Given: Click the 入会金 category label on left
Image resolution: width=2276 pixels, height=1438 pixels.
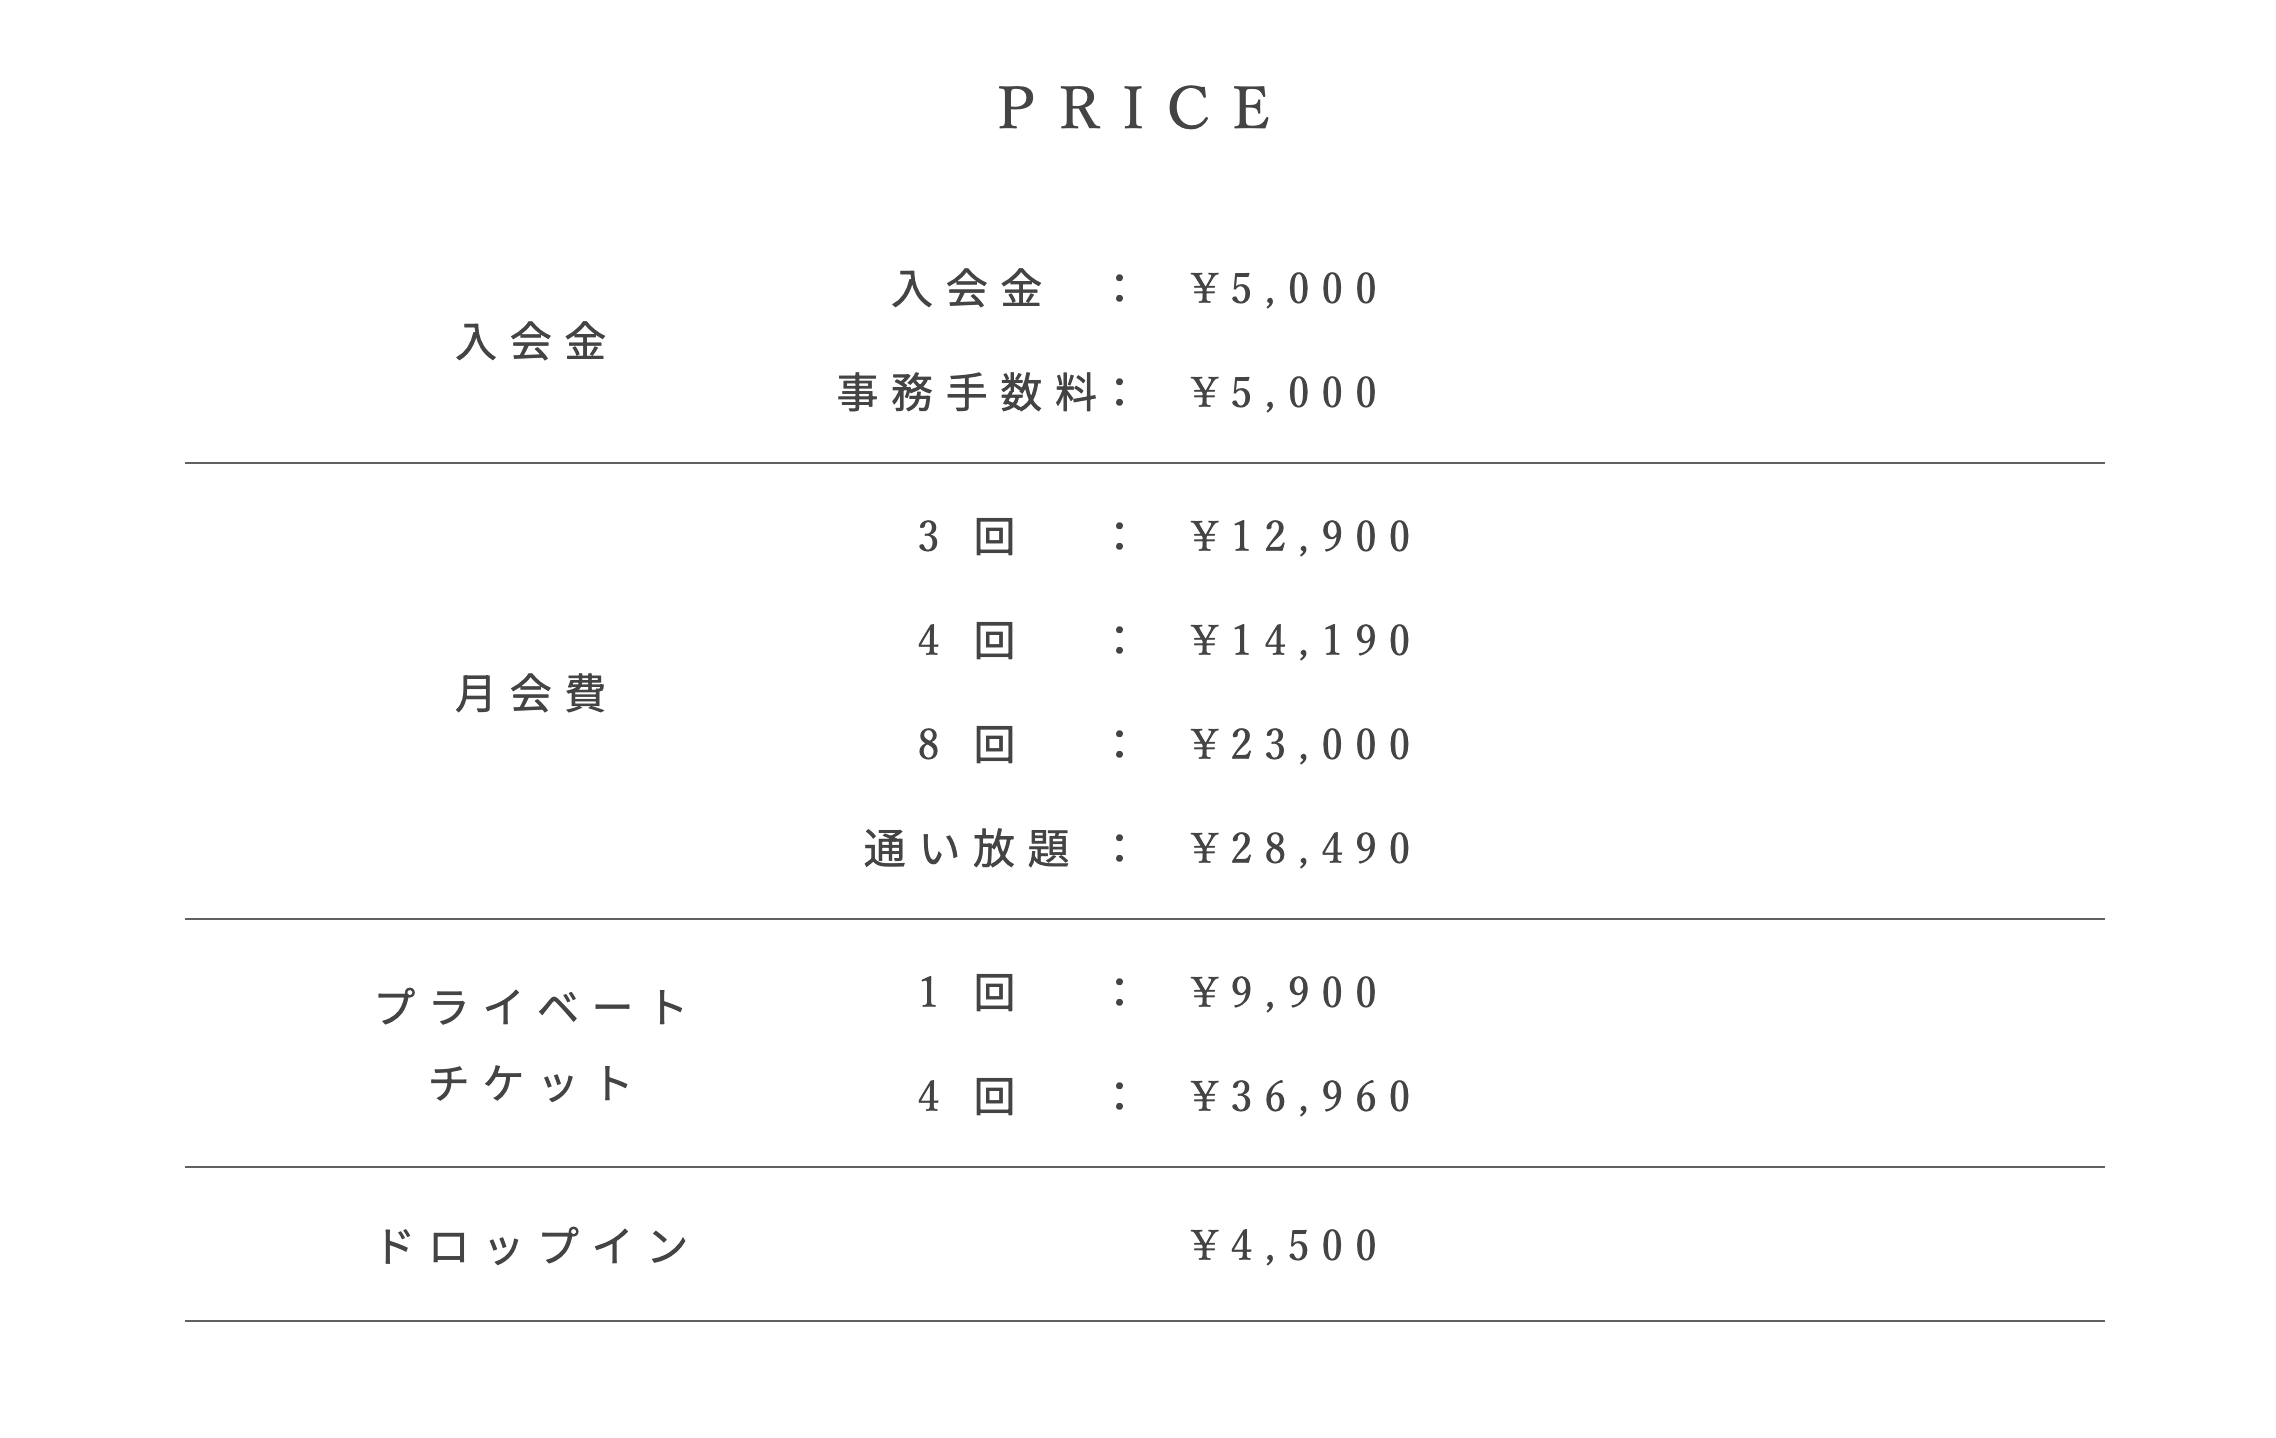Looking at the screenshot, I should click(x=531, y=342).
